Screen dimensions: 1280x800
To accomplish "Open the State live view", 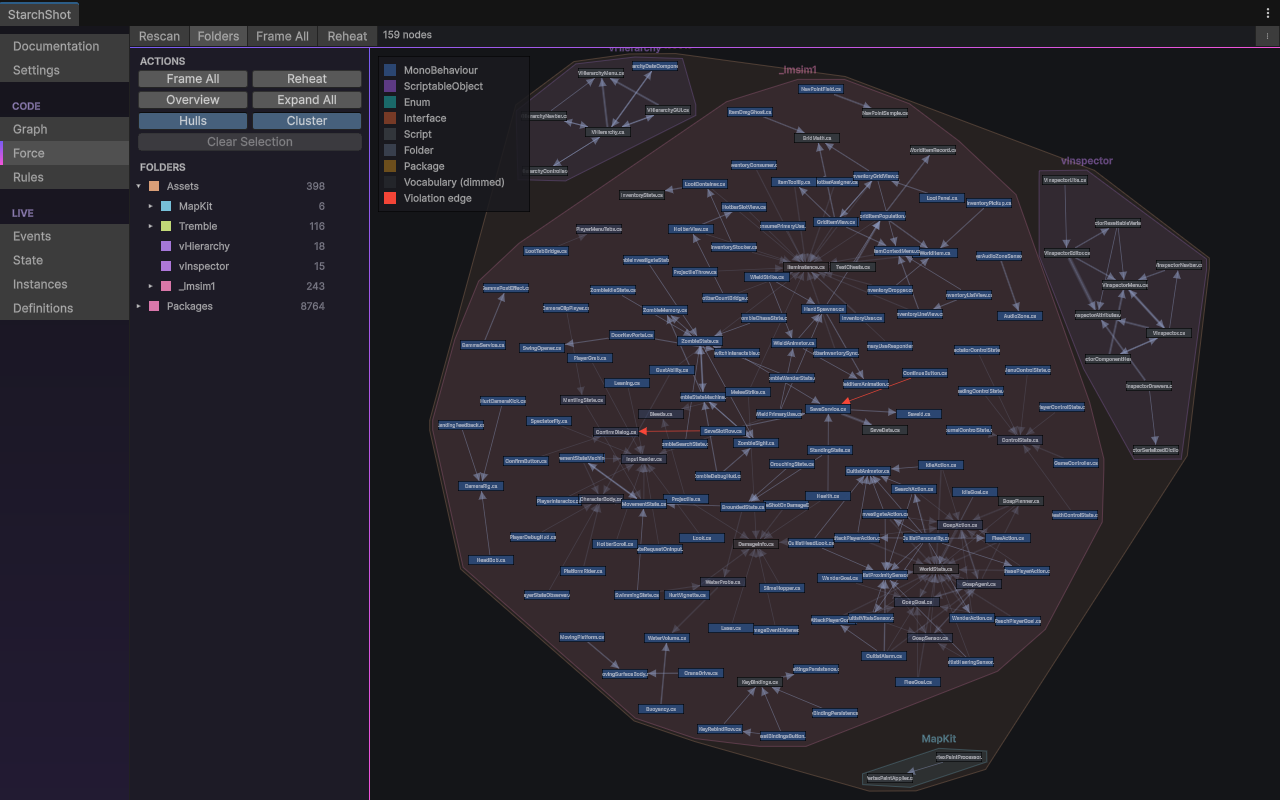I will [65, 260].
